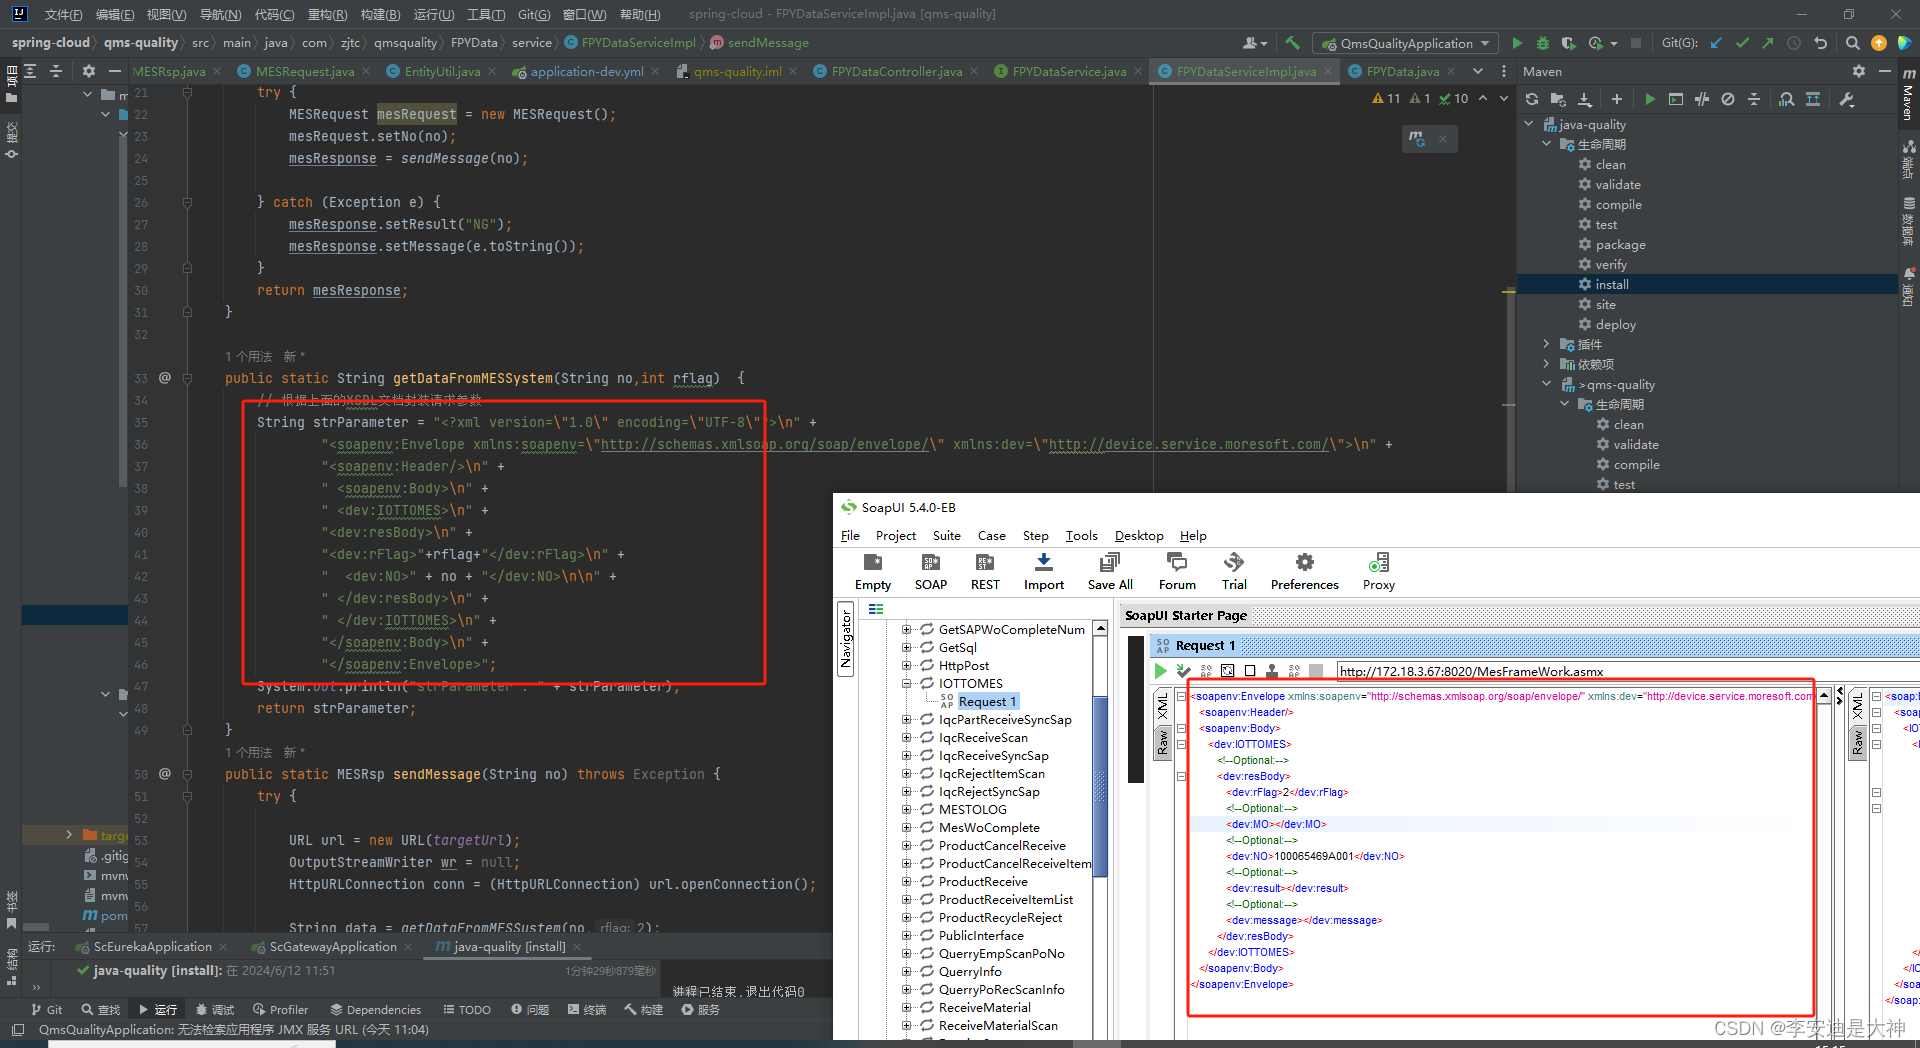Commit changes using Git green checkmark
The image size is (1920, 1048).
1742,43
